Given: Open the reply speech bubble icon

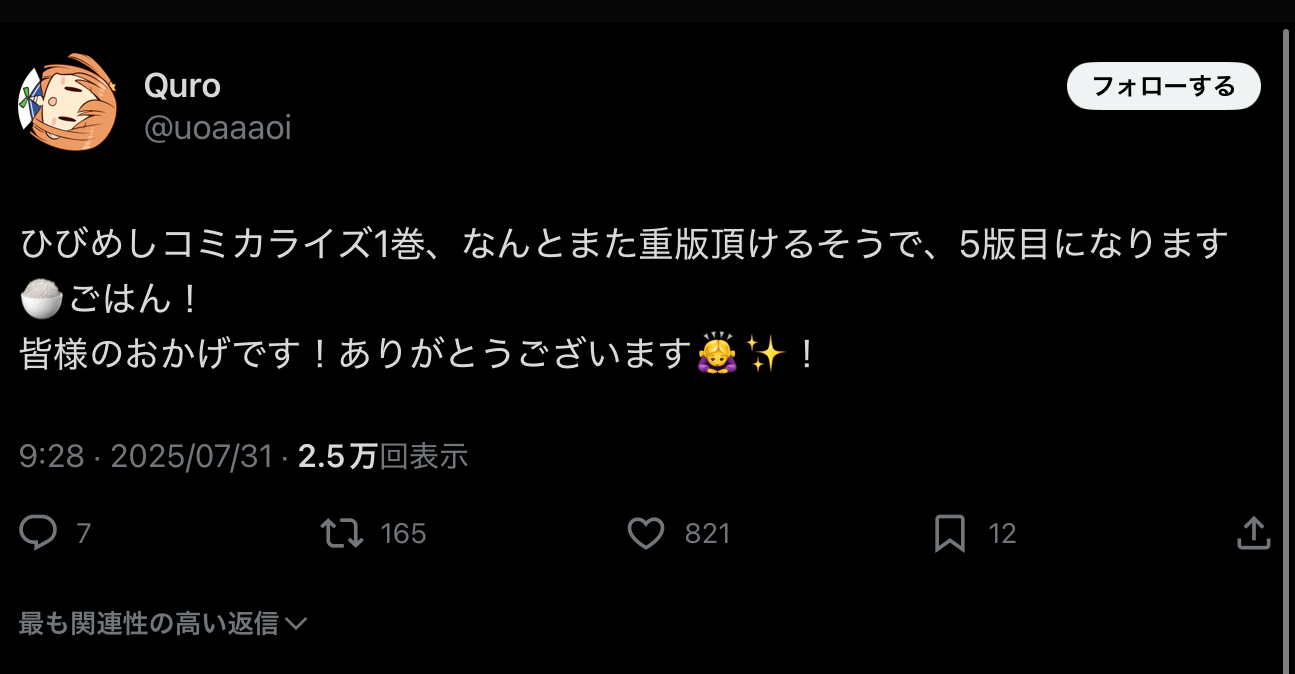Looking at the screenshot, I should tap(38, 533).
